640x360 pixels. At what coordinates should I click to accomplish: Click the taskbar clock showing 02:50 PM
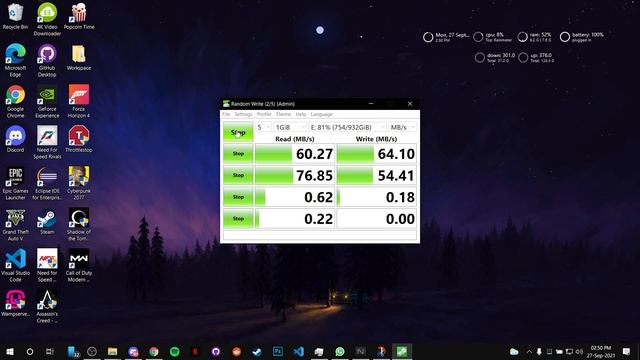pos(601,351)
